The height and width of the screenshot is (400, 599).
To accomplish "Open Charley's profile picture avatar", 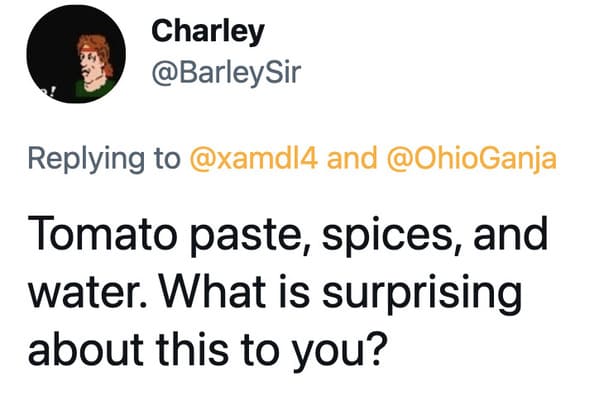I will click(76, 54).
